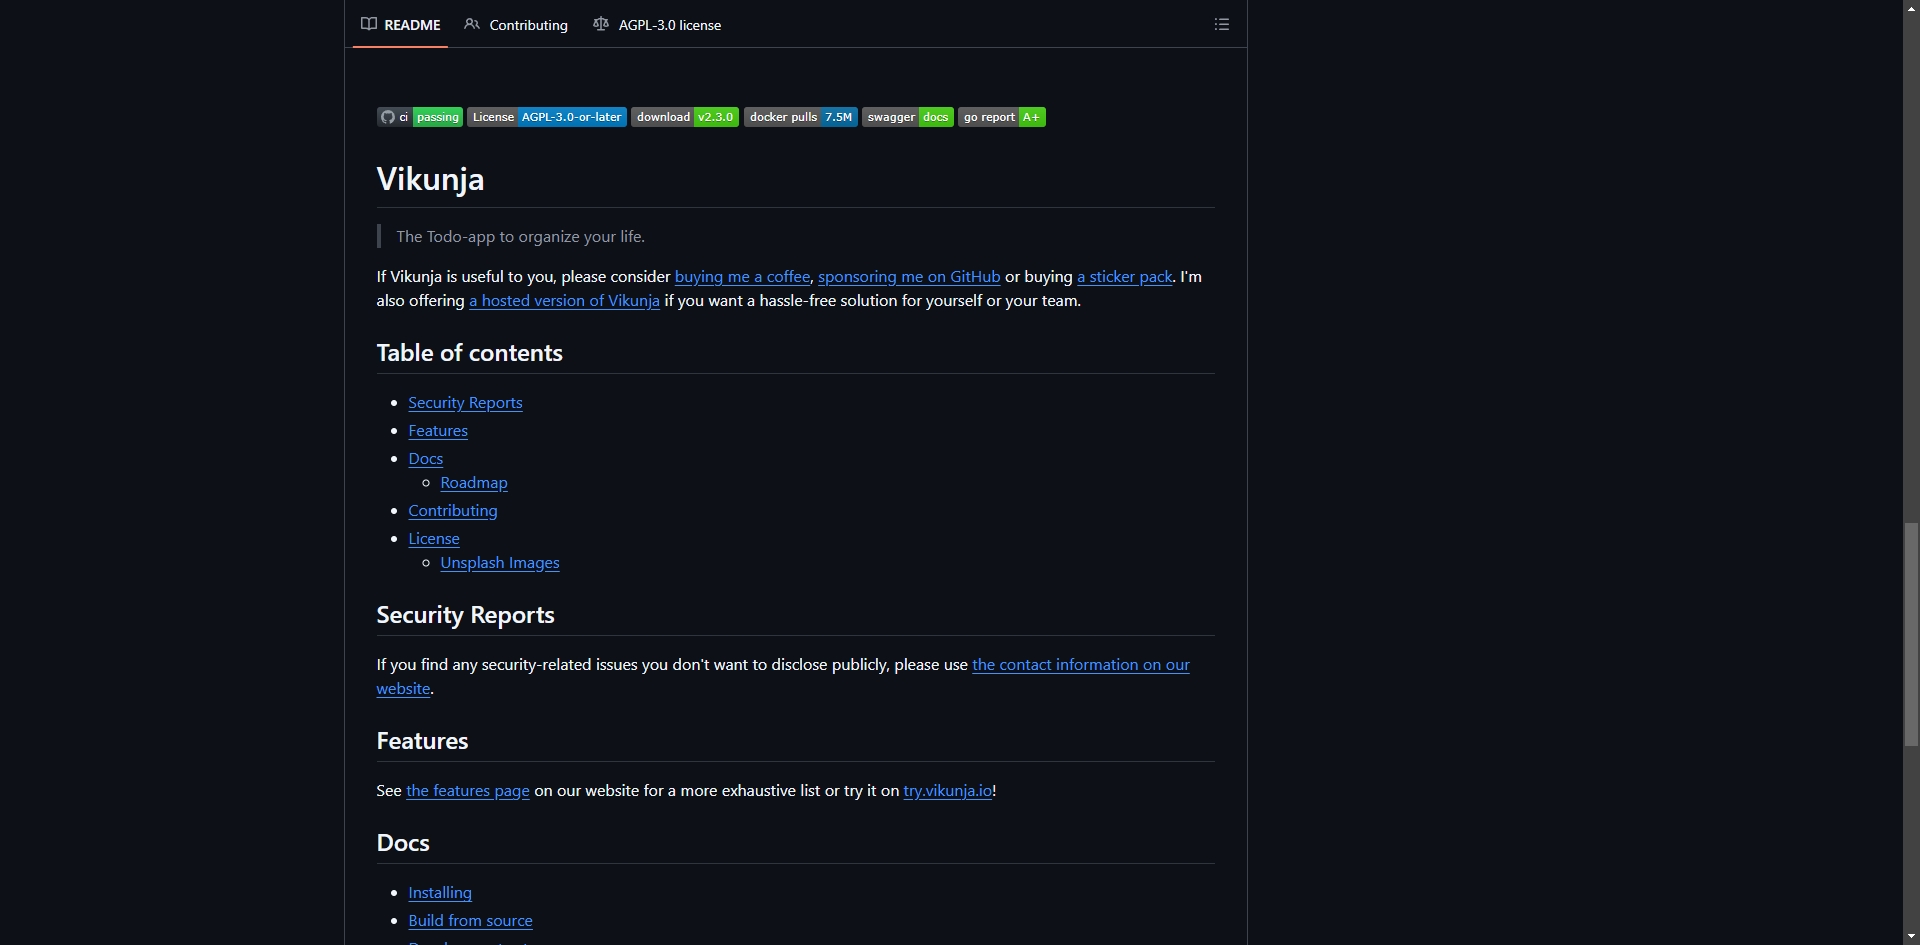The image size is (1920, 945).
Task: Click the Vikunja main heading
Action: pyautogui.click(x=430, y=179)
